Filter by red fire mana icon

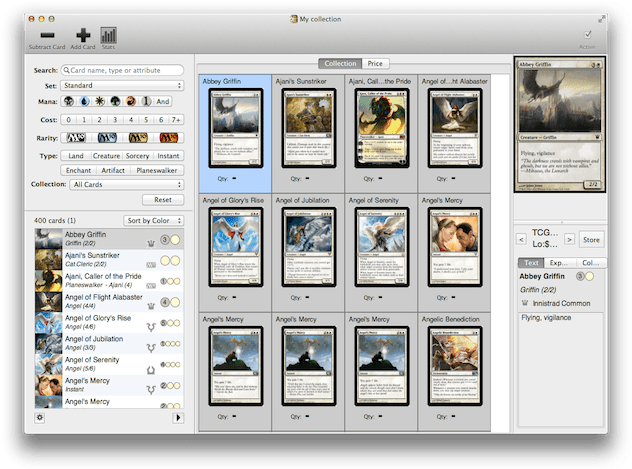coord(131,101)
